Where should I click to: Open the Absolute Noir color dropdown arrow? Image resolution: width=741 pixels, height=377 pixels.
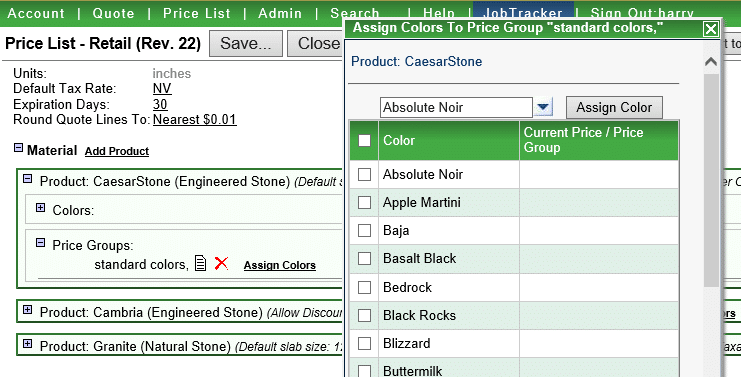click(x=543, y=107)
